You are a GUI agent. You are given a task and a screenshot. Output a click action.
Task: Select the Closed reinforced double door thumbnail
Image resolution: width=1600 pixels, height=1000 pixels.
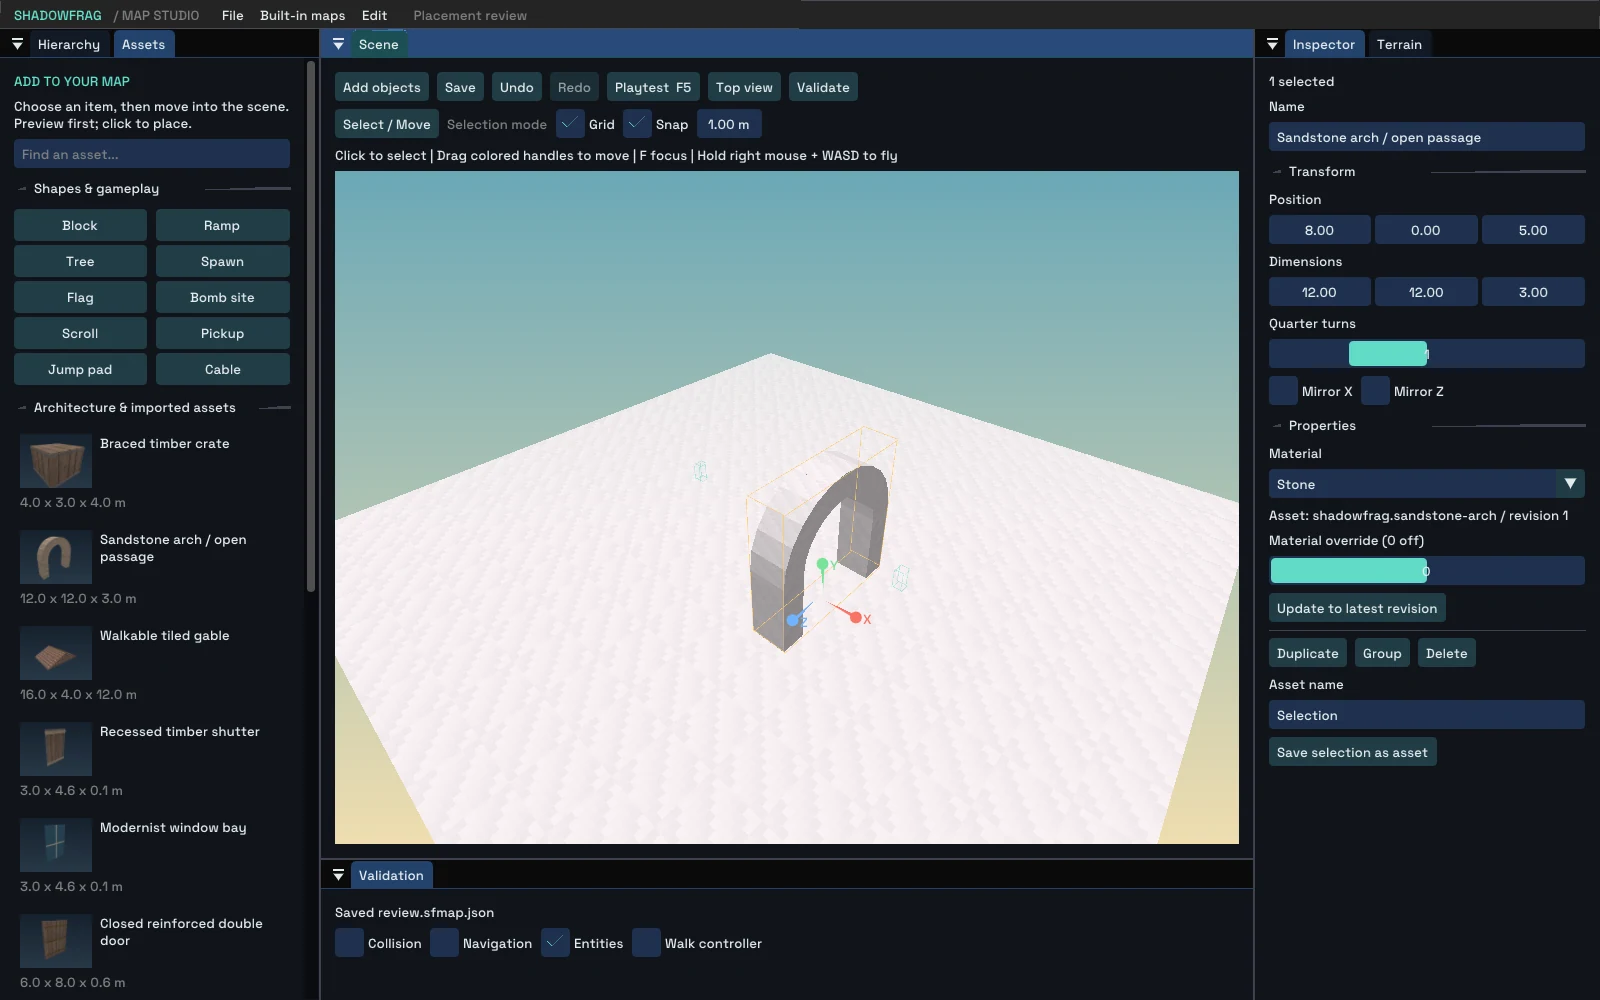(56, 942)
